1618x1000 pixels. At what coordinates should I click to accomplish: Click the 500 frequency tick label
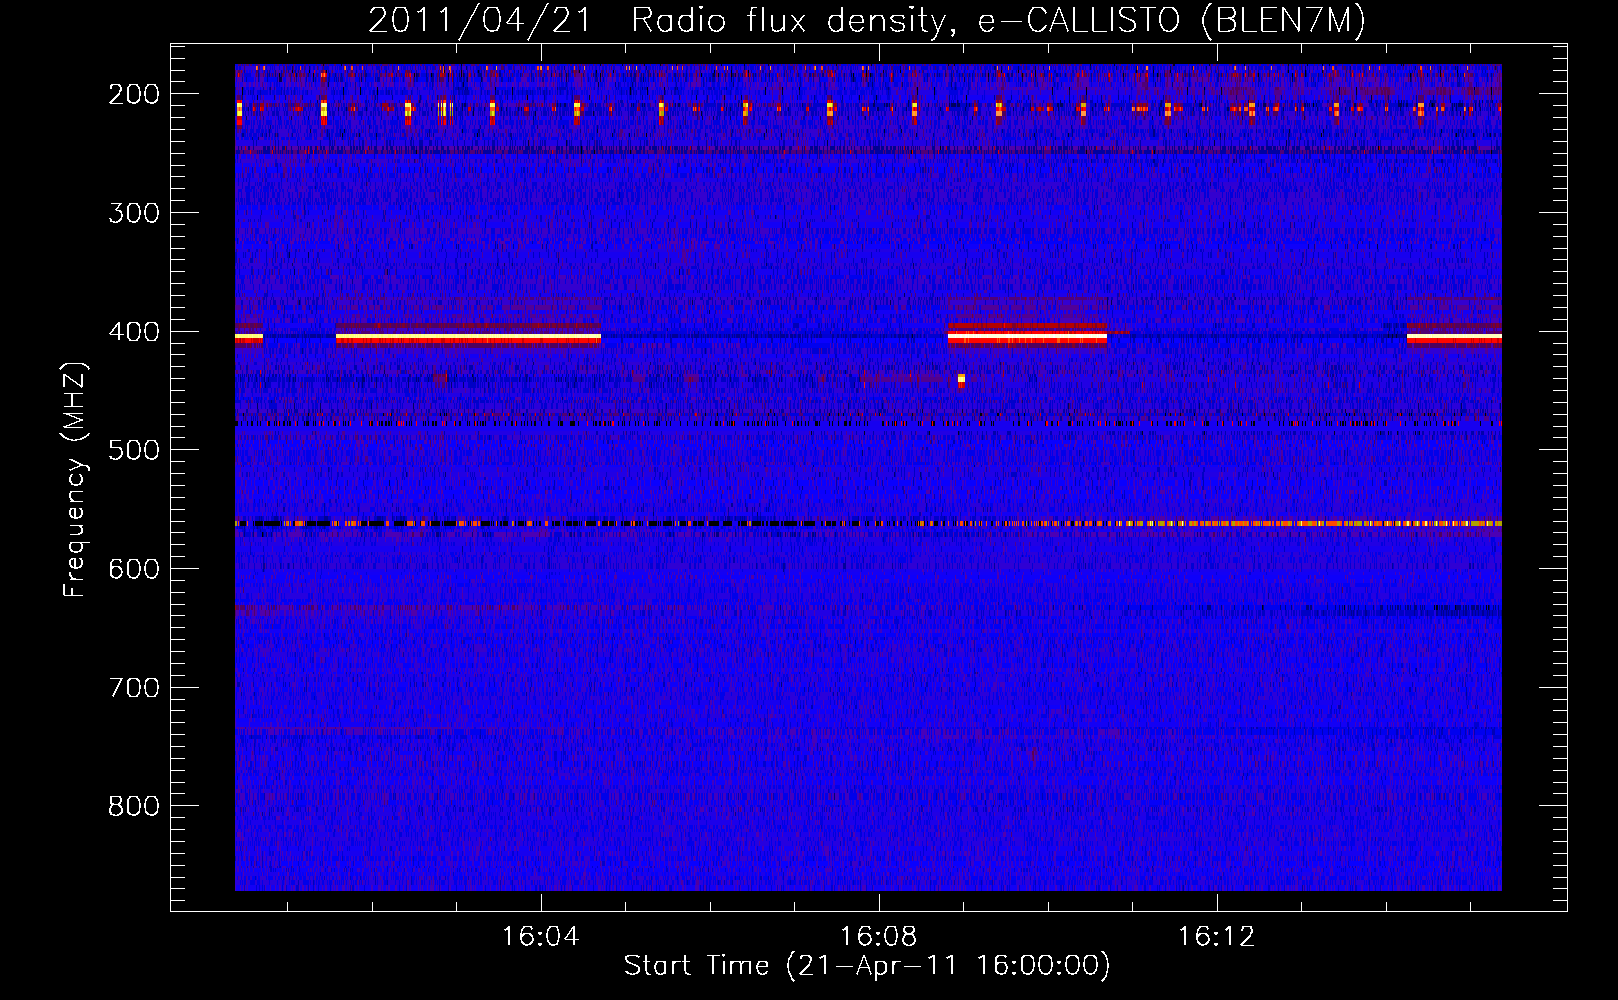tap(134, 450)
